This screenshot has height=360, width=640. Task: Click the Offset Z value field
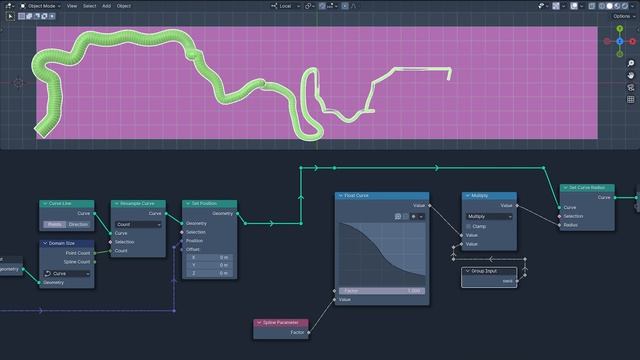pyautogui.click(x=210, y=273)
